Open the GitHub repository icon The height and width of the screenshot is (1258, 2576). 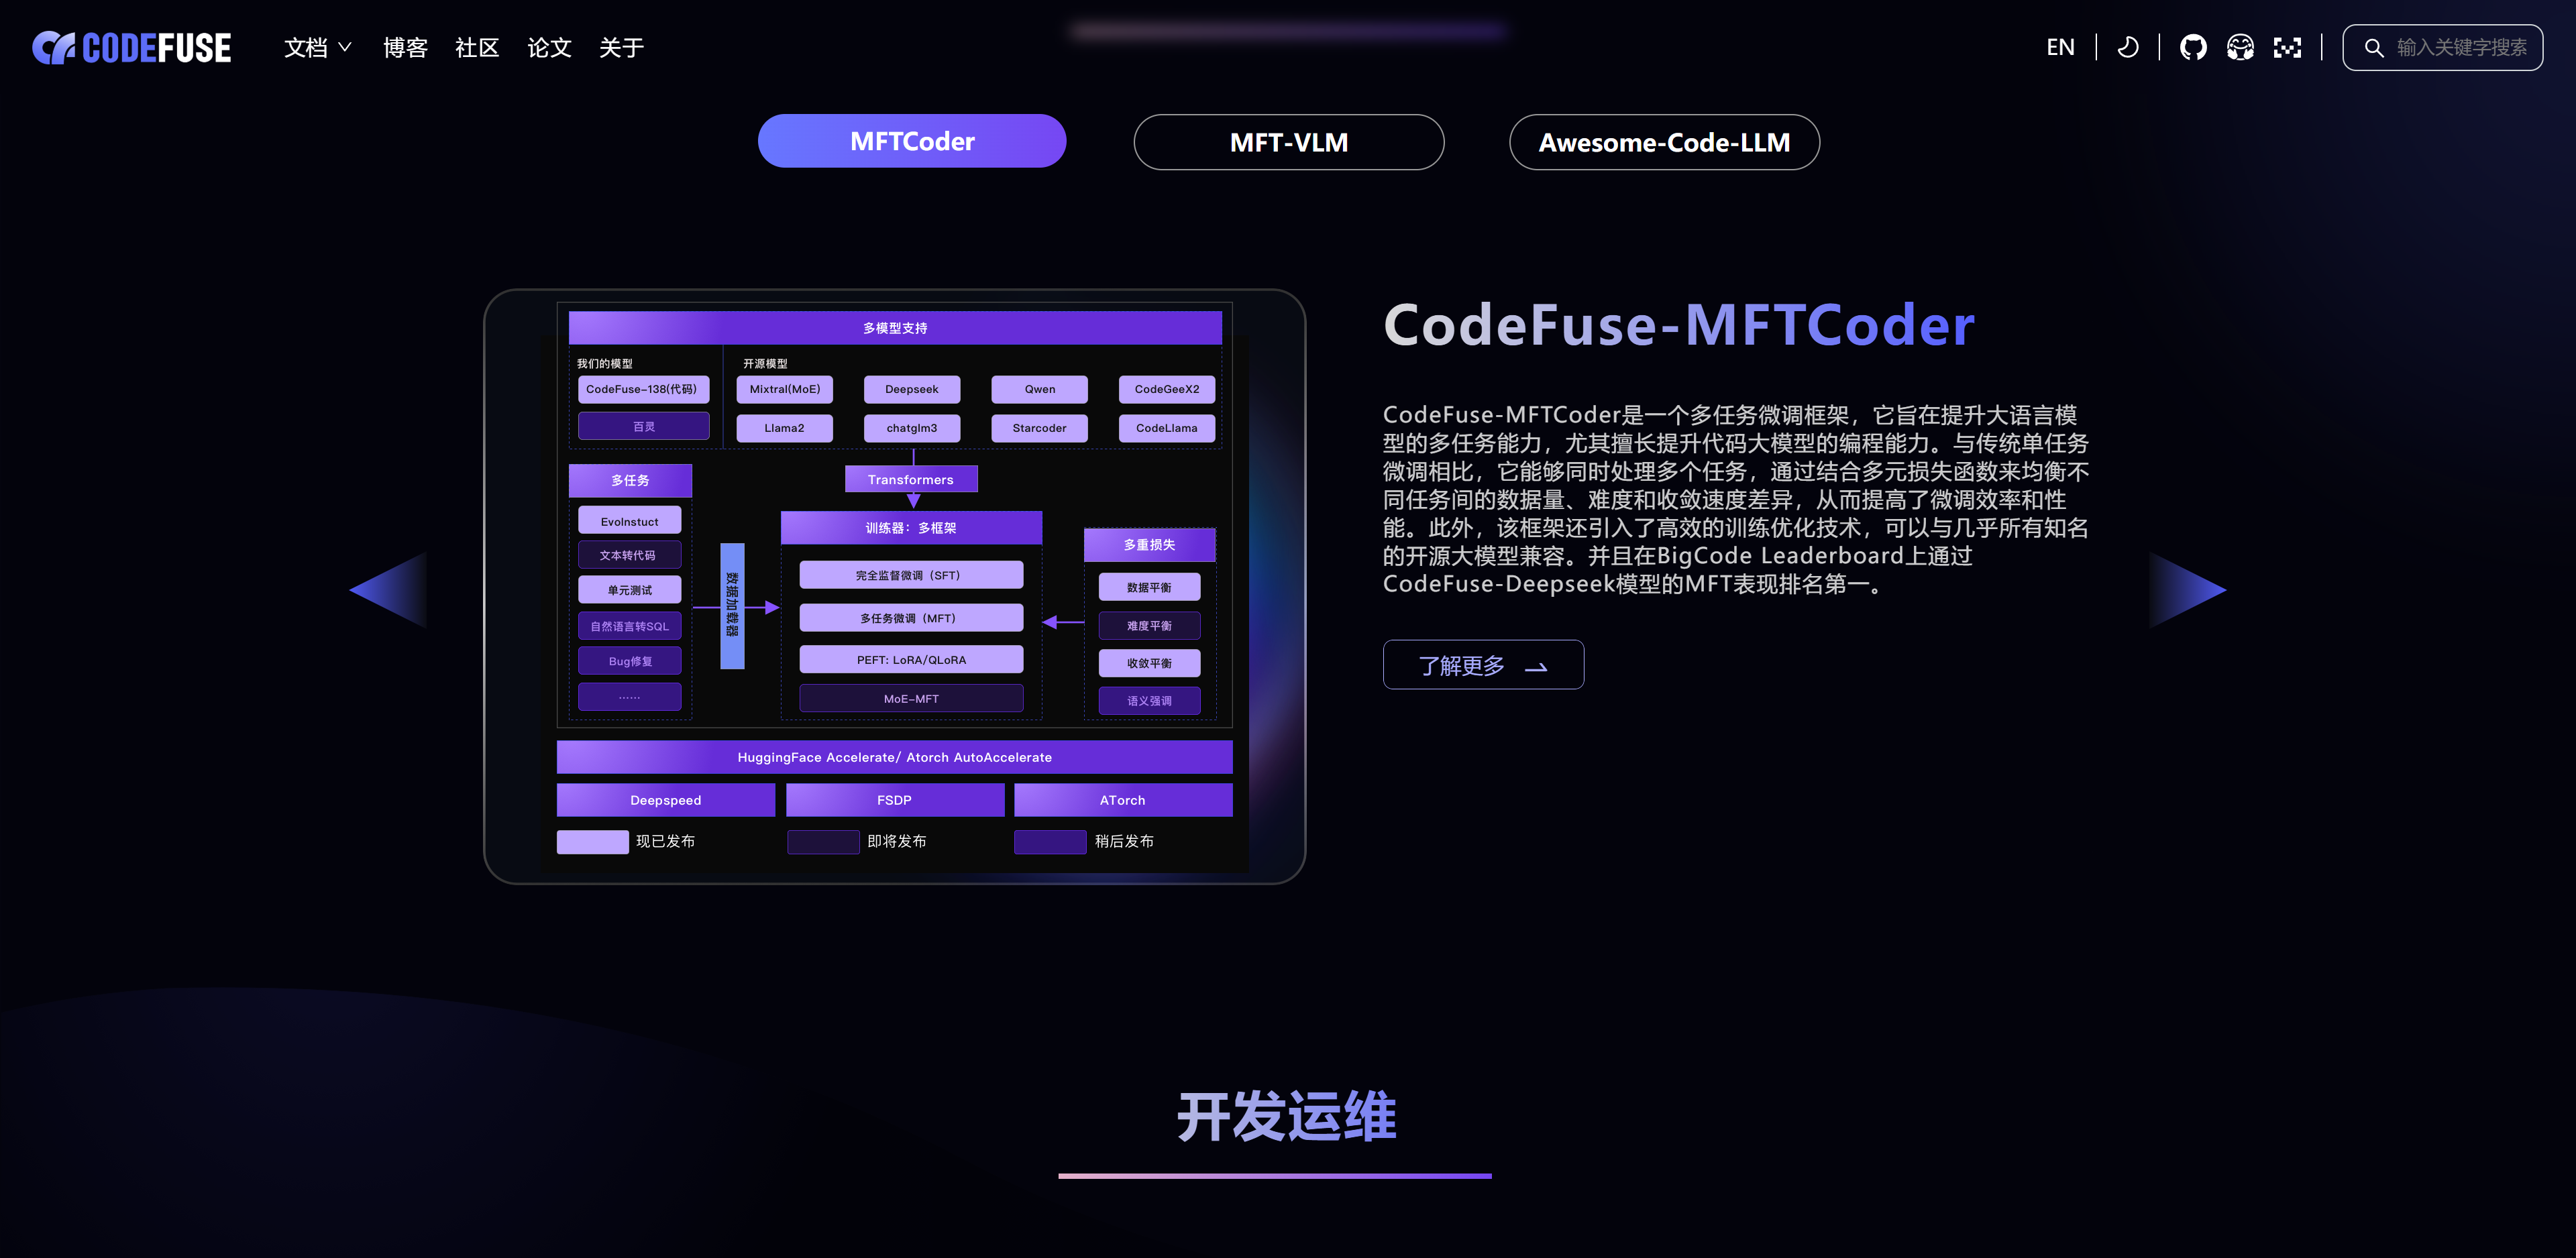tap(2193, 47)
